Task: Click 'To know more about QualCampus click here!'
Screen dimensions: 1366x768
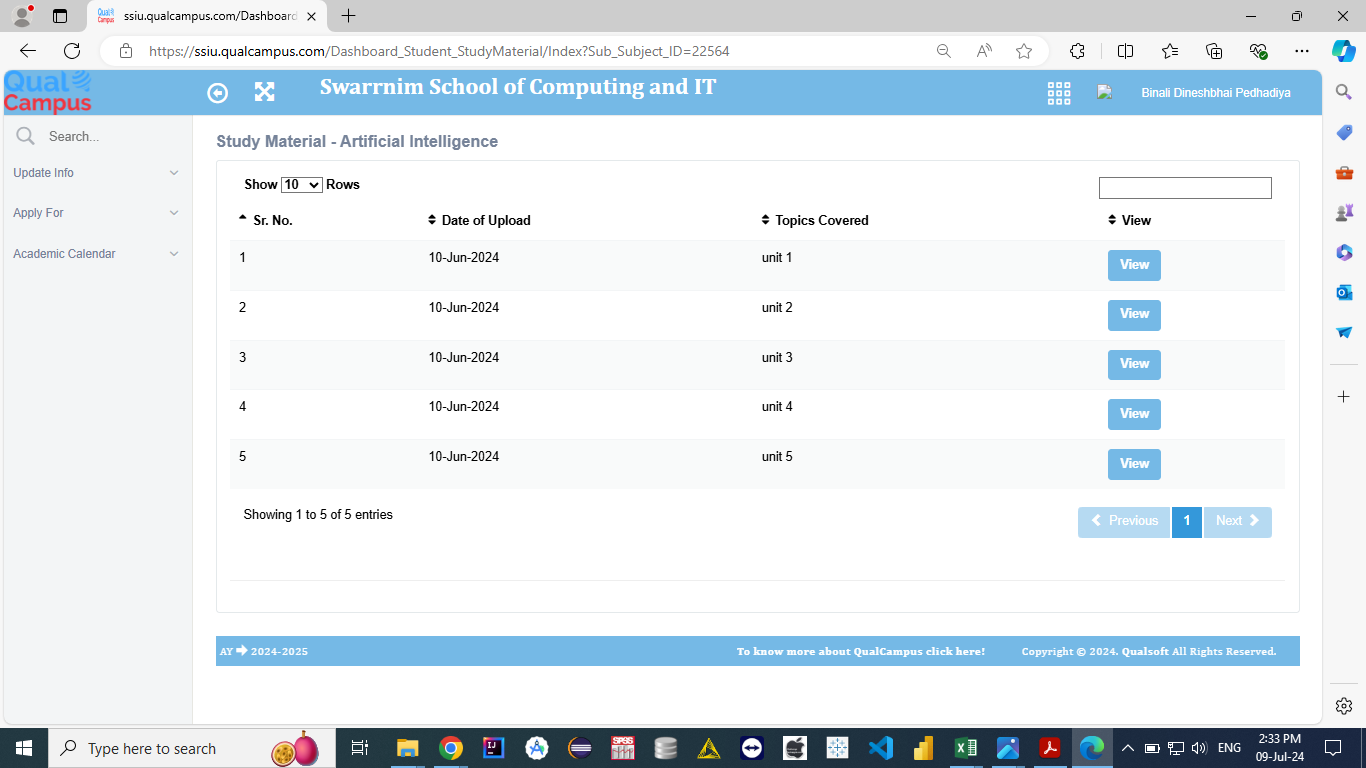Action: (x=861, y=651)
